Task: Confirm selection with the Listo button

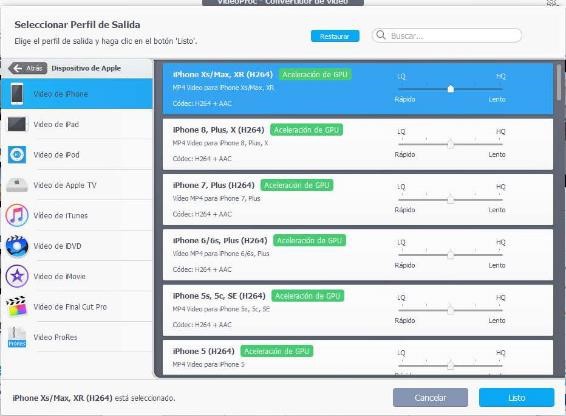Action: (x=517, y=398)
